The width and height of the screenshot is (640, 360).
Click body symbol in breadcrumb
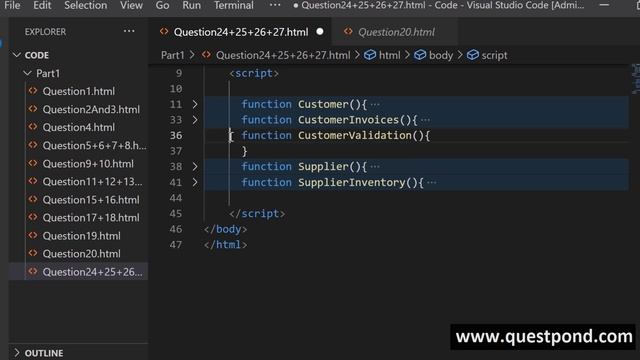[441, 55]
